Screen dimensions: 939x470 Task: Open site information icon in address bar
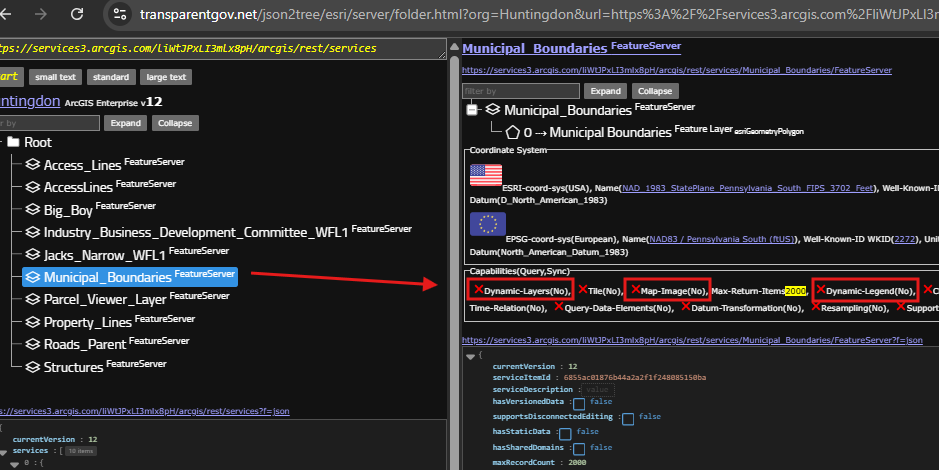click(120, 14)
